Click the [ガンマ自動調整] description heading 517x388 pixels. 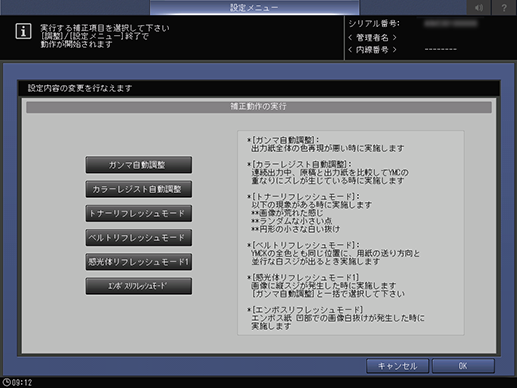[x=283, y=140]
